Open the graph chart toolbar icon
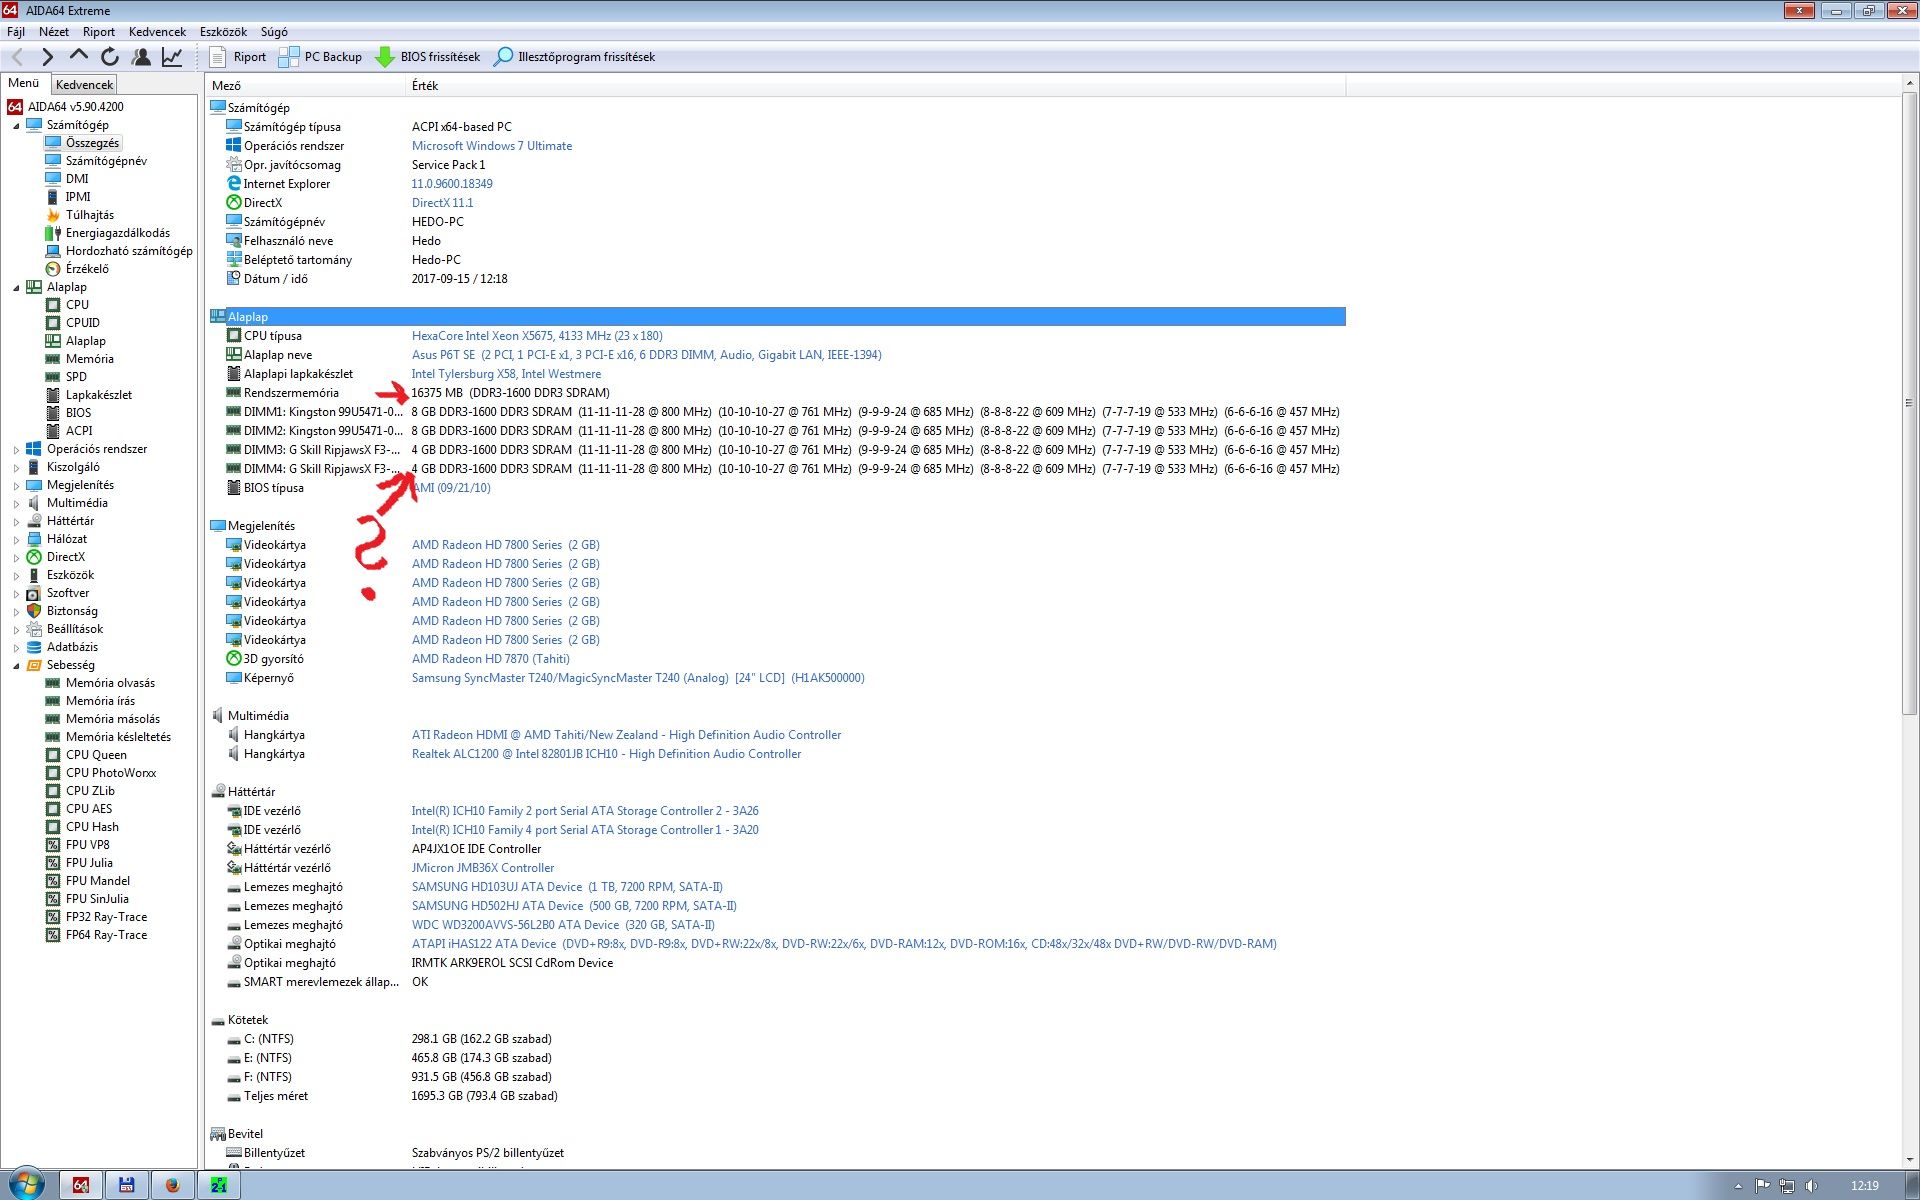The height and width of the screenshot is (1200, 1920). pos(172,57)
